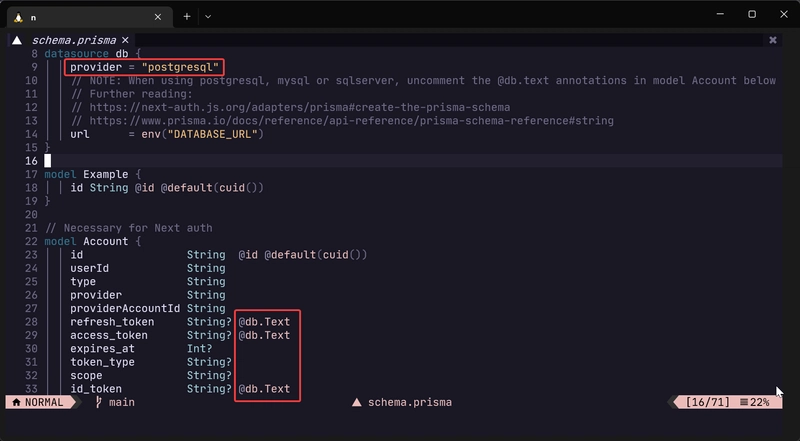
Task: Maximize the terminal window
Action: (x=752, y=14)
